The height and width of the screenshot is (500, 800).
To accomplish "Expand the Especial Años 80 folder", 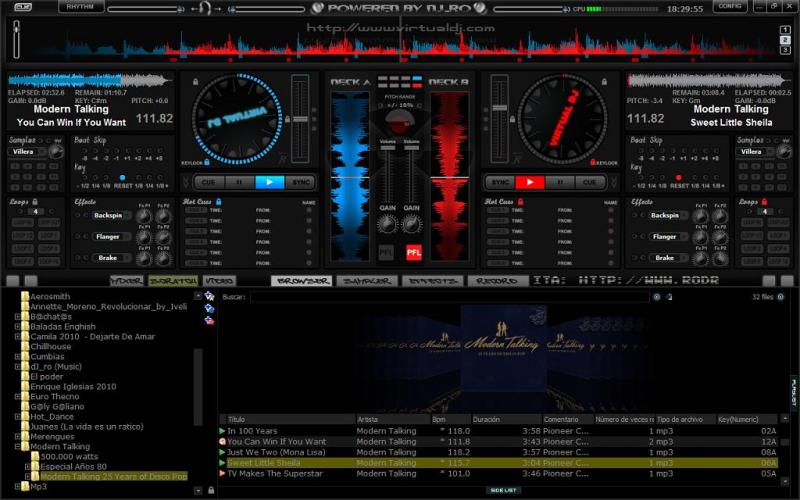I will (28, 466).
